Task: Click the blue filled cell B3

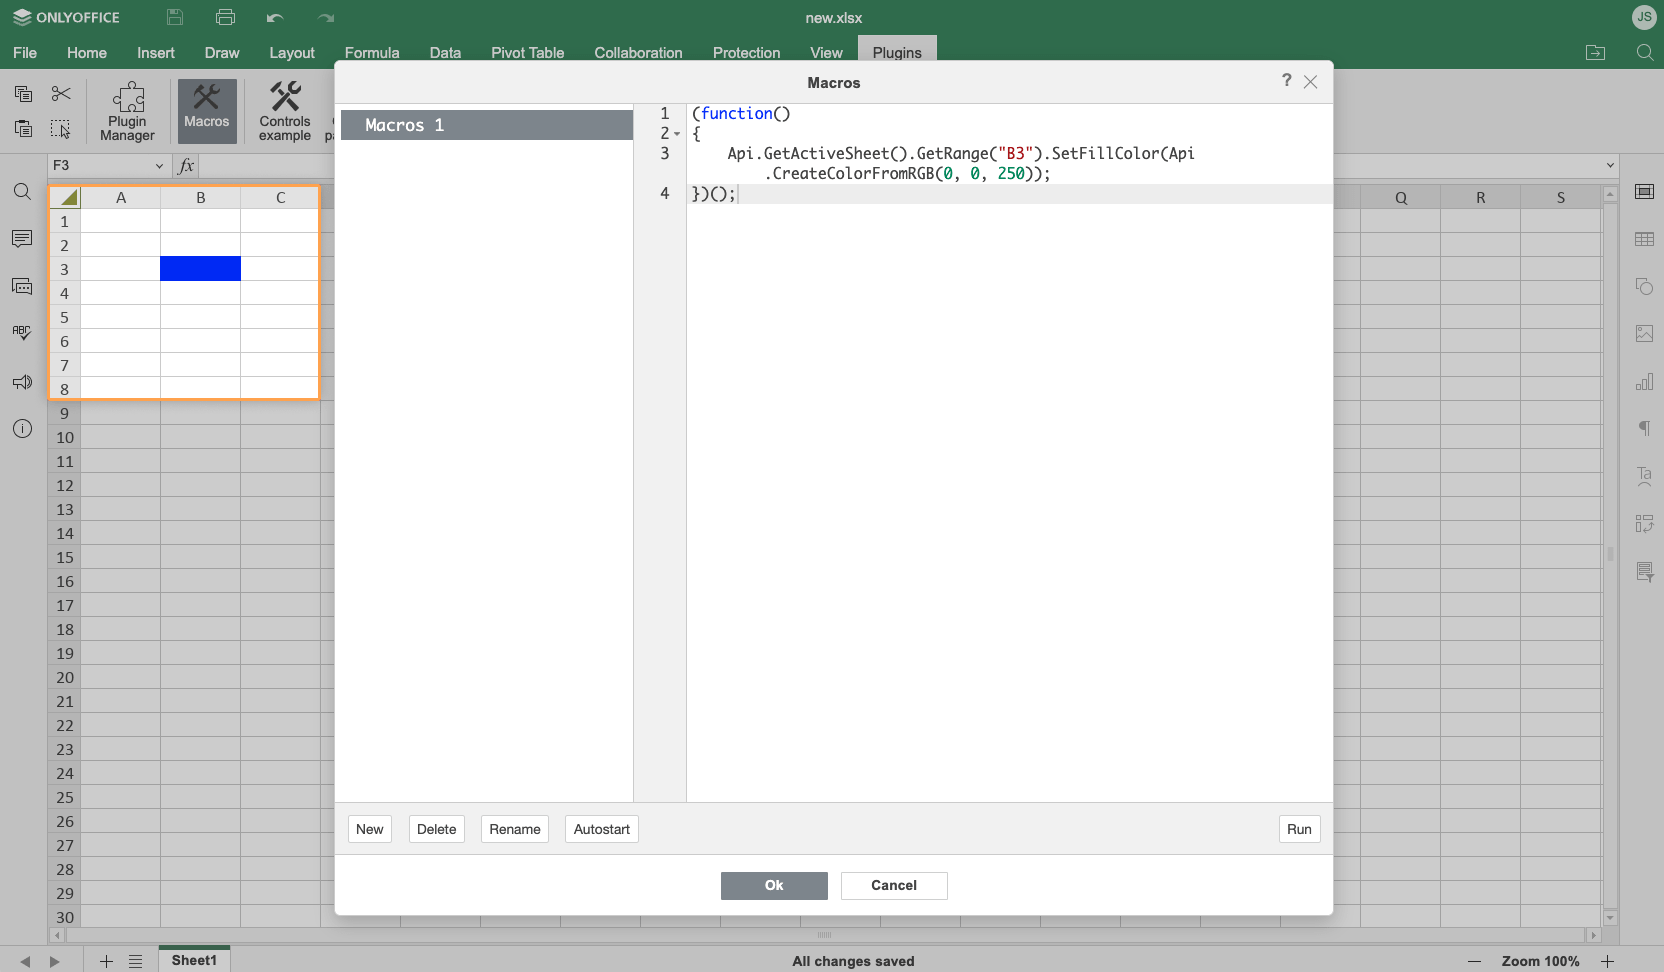Action: (200, 269)
